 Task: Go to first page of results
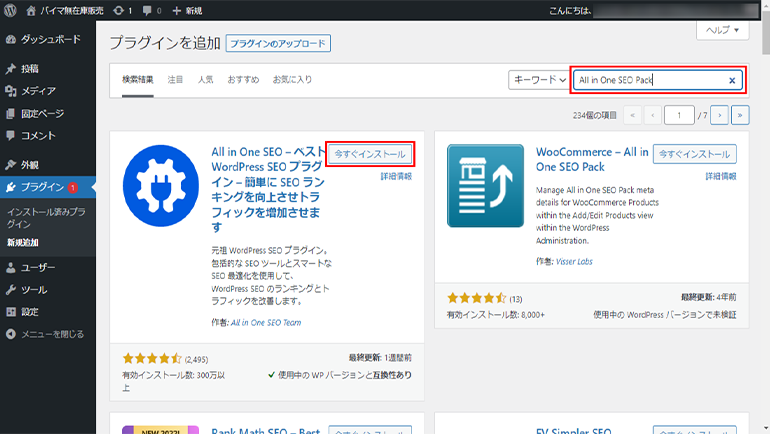coord(632,115)
